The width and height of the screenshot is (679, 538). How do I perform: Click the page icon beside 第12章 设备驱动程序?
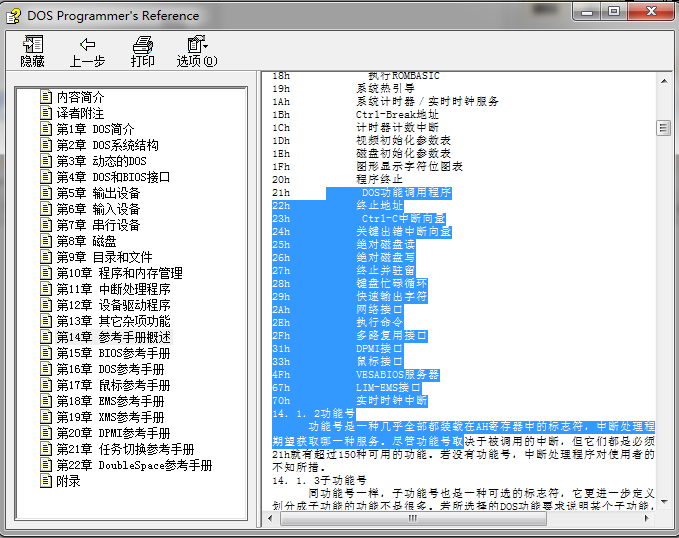coord(46,305)
